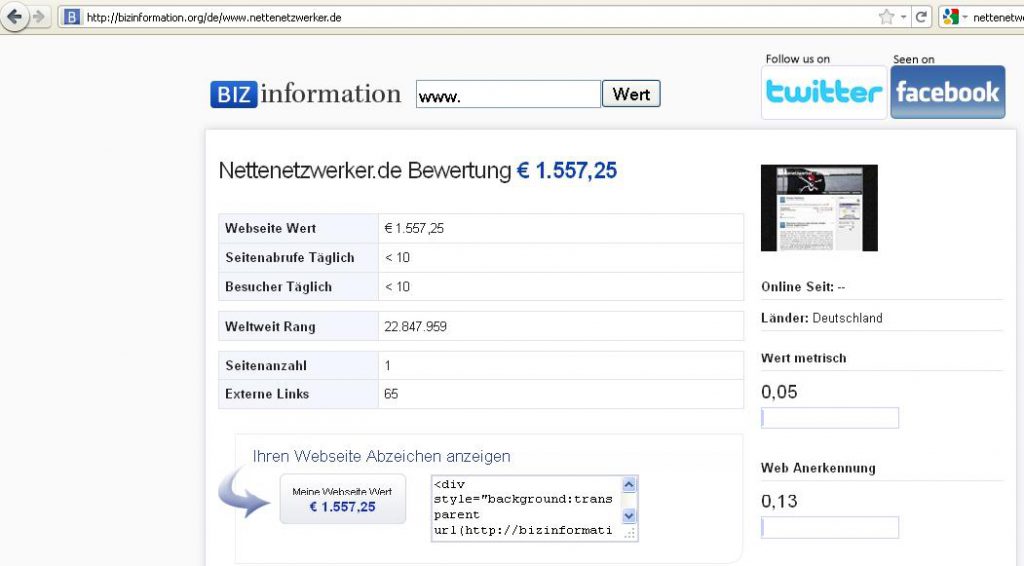Bookmark page with the star icon
Viewport: 1024px width, 566px height.
pyautogui.click(x=885, y=17)
